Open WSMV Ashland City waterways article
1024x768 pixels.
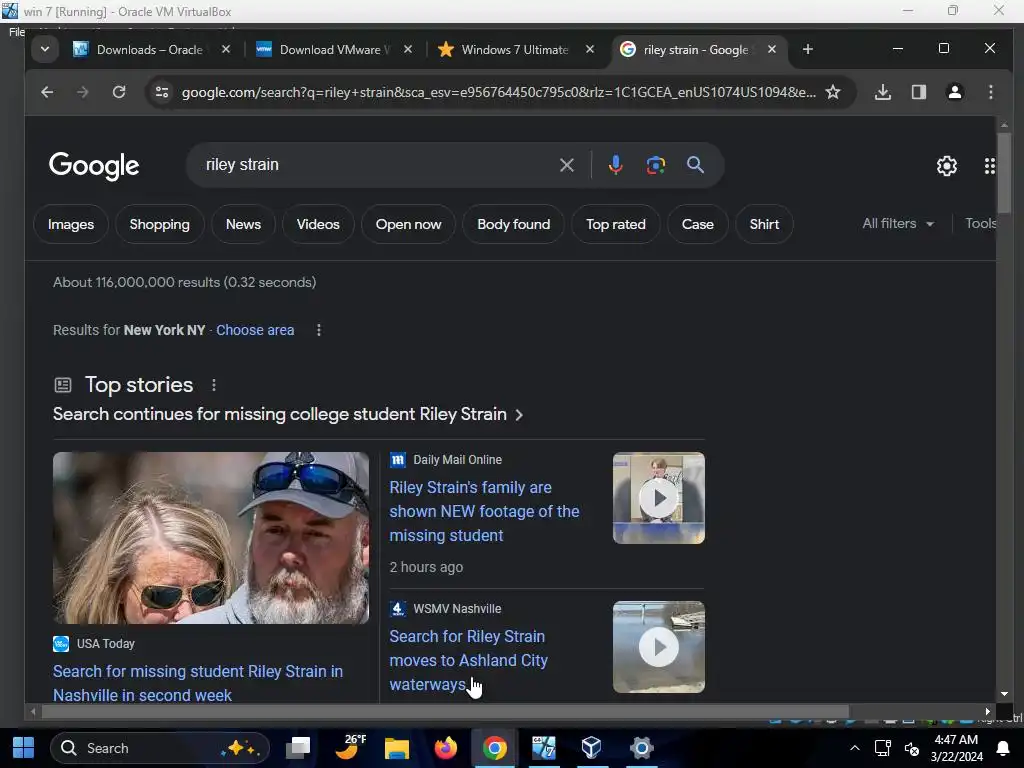tap(468, 660)
